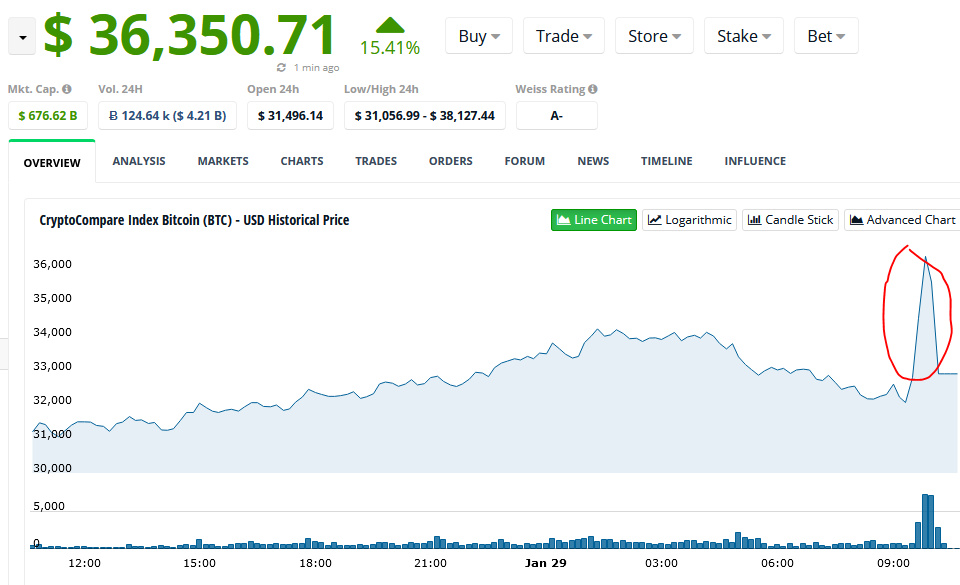Viewport: 960px width, 585px height.
Task: Click the Low/High 24h range value
Action: point(425,116)
